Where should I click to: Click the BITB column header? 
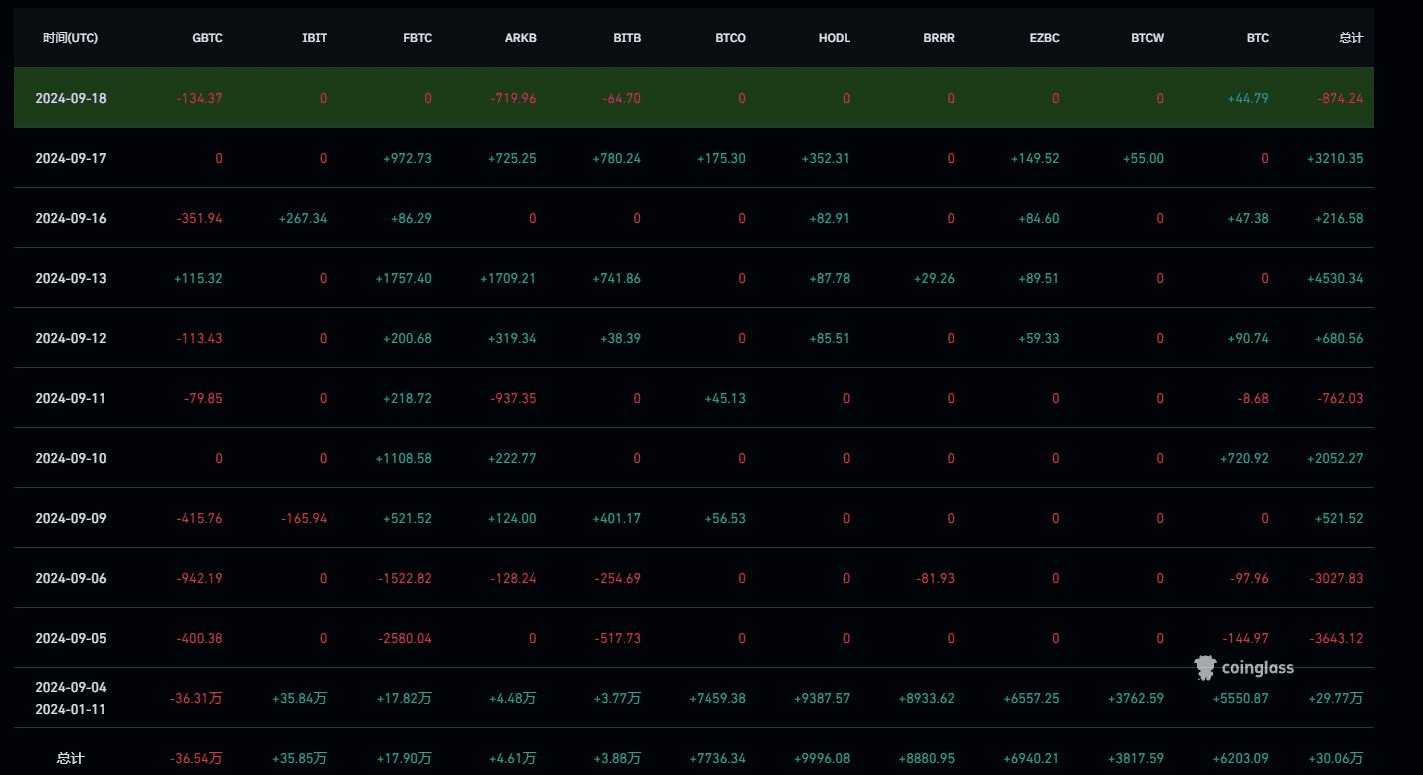tap(627, 38)
